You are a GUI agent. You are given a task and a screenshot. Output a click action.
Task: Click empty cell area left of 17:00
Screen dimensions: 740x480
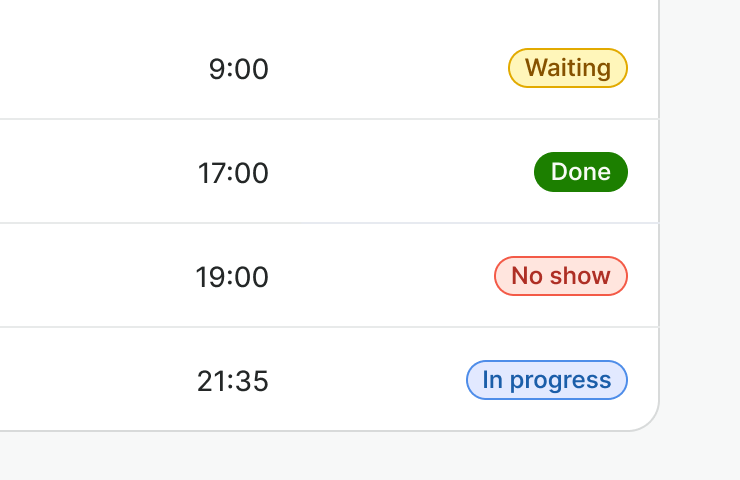click(x=90, y=173)
